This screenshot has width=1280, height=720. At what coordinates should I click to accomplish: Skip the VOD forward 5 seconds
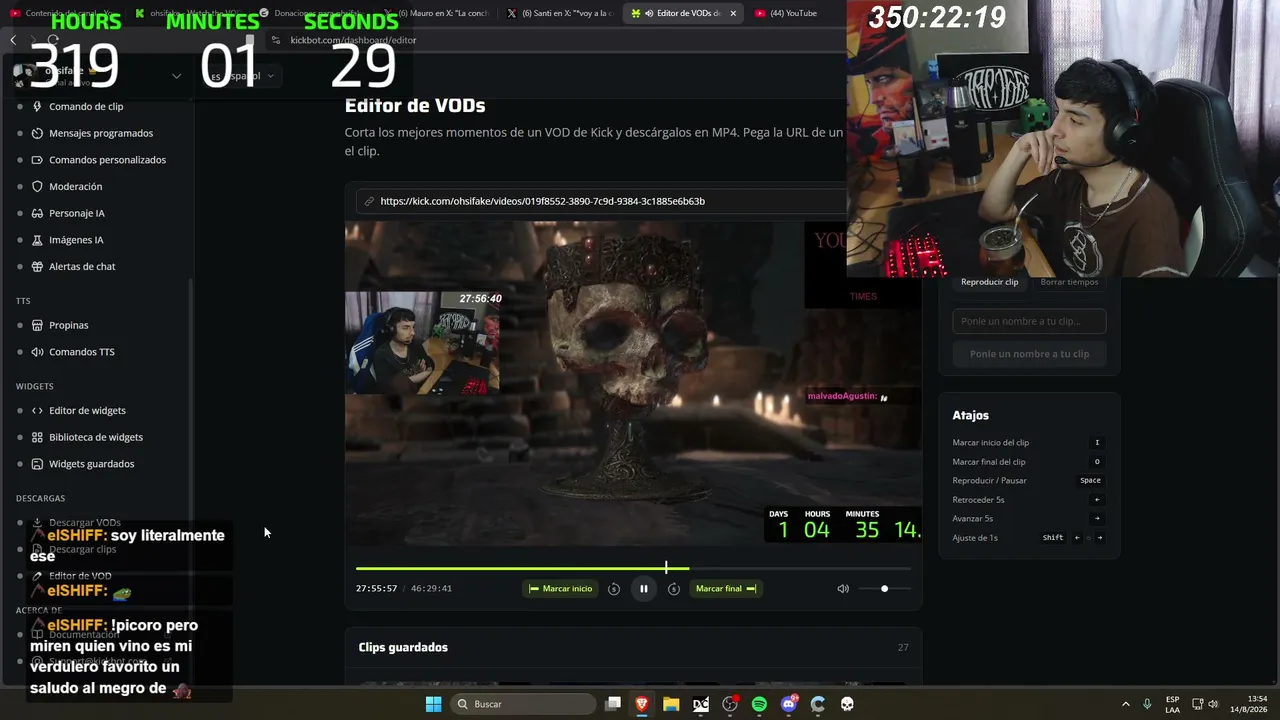[x=674, y=589]
